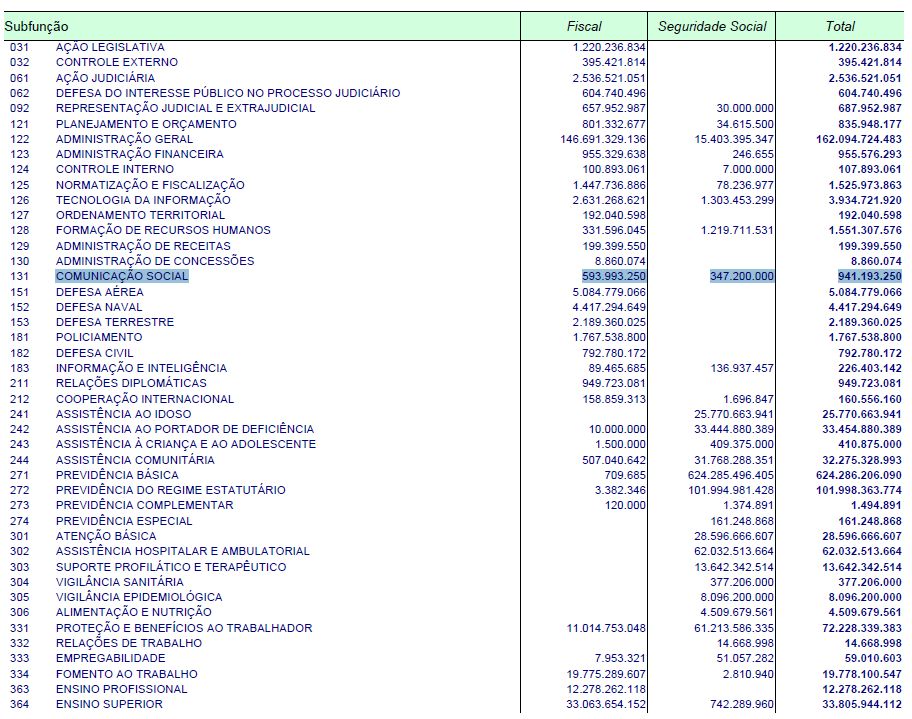Click highlighted COMUNICAÇÃO SOCIAL label
This screenshot has height=719, width=912.
122,276
